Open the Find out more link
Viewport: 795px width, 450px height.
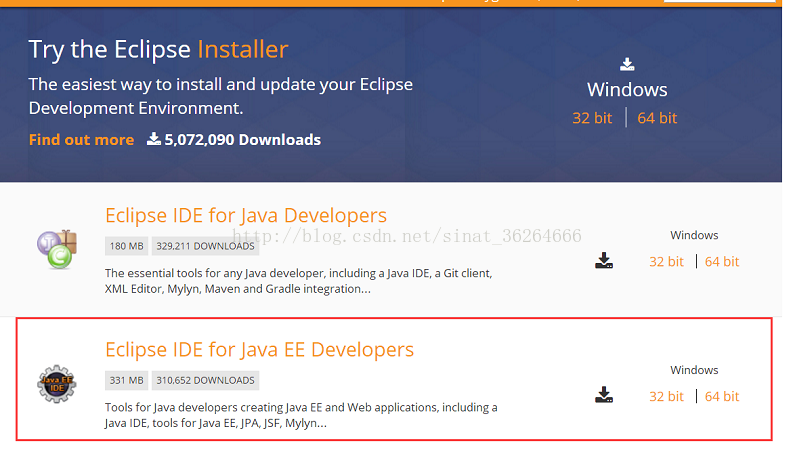[x=81, y=139]
